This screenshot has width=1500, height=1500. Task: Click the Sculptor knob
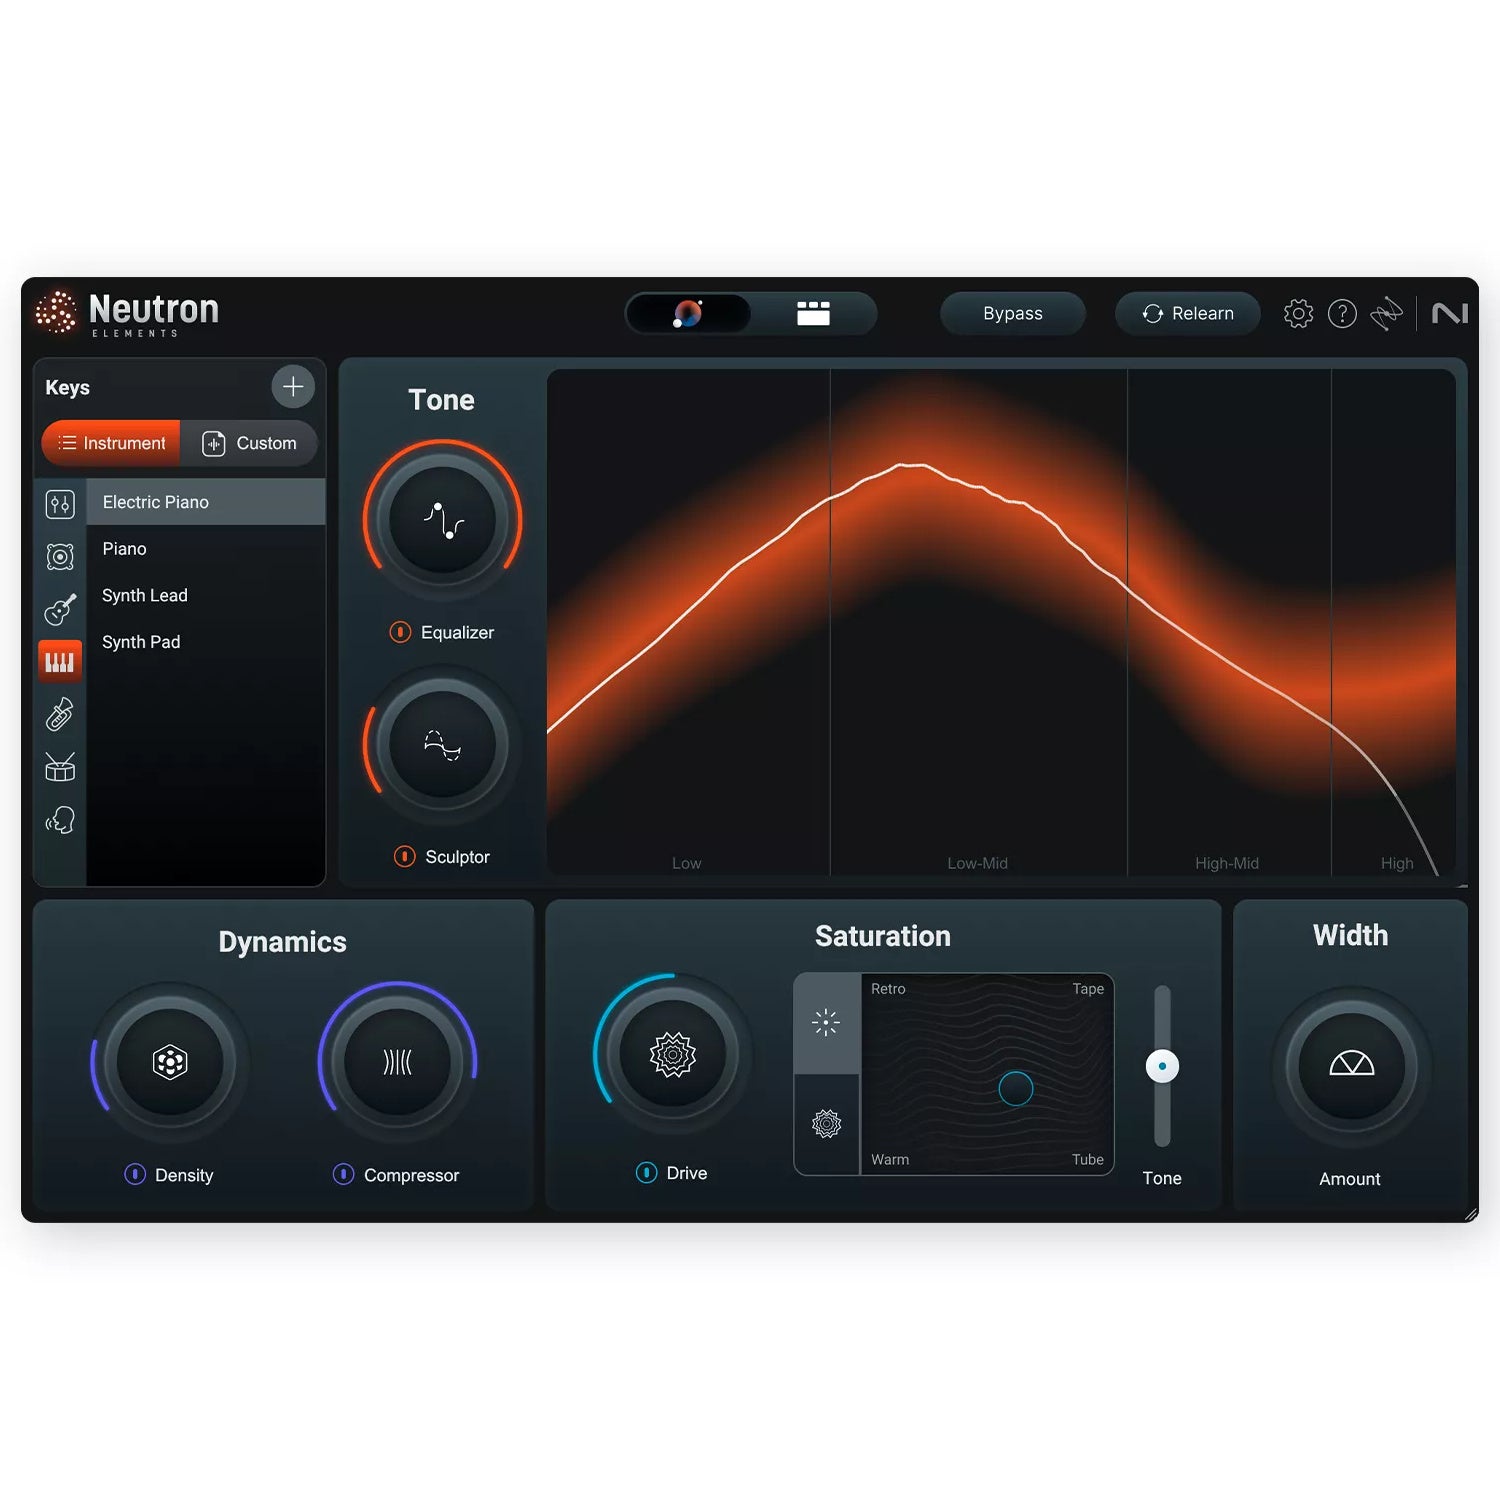(x=442, y=745)
